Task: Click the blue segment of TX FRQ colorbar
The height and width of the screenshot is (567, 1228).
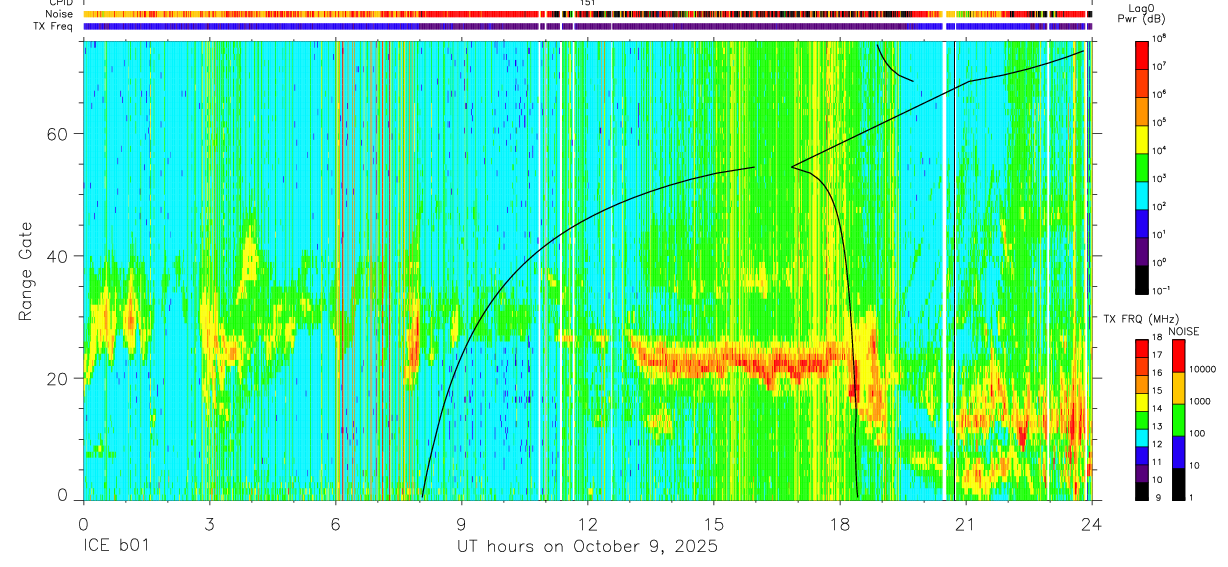Action: pos(1142,454)
